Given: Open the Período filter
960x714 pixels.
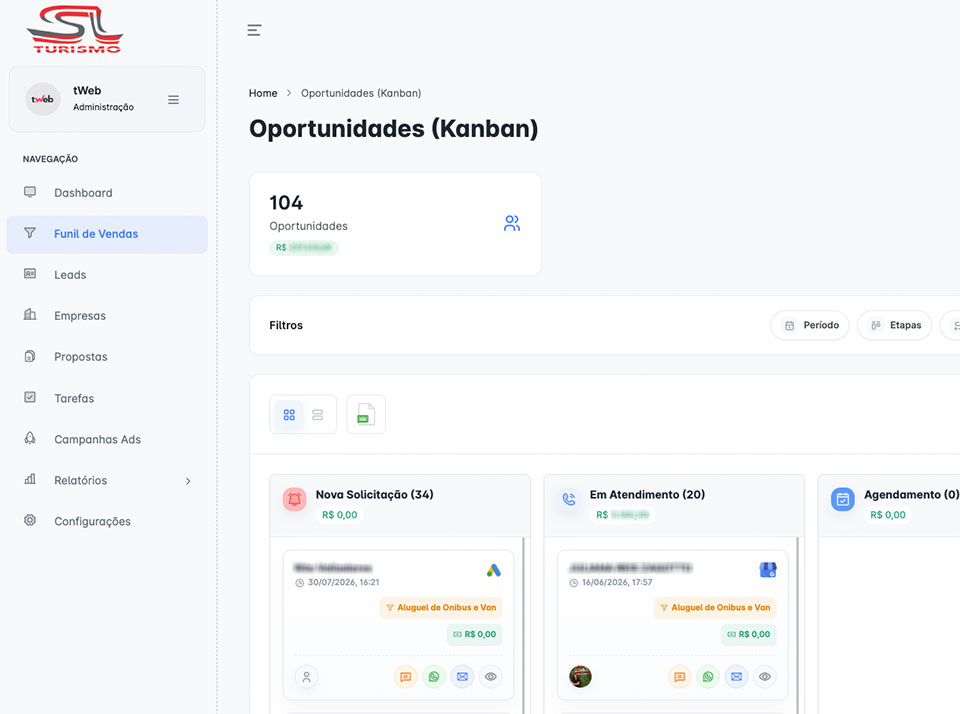Looking at the screenshot, I should [810, 325].
